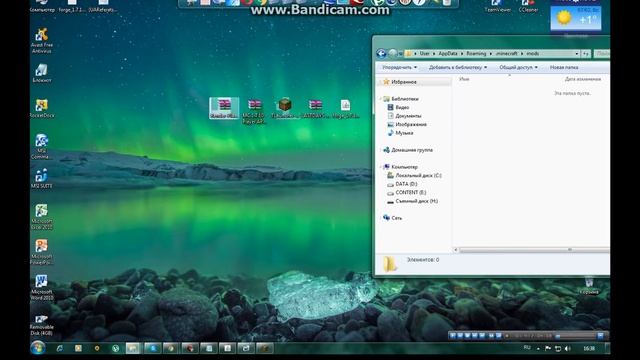This screenshot has width=640, height=360.
Task: Show hidden tray icons arrow
Action: [x=538, y=349]
